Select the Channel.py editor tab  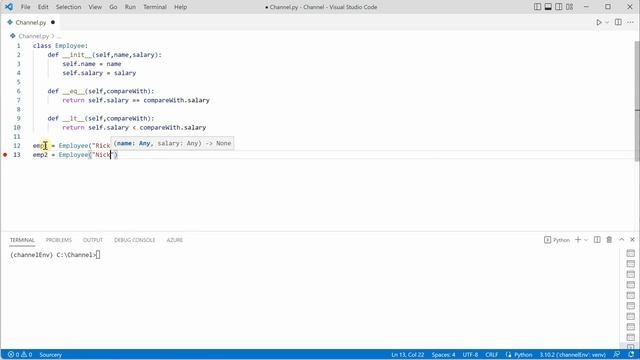pyautogui.click(x=30, y=22)
